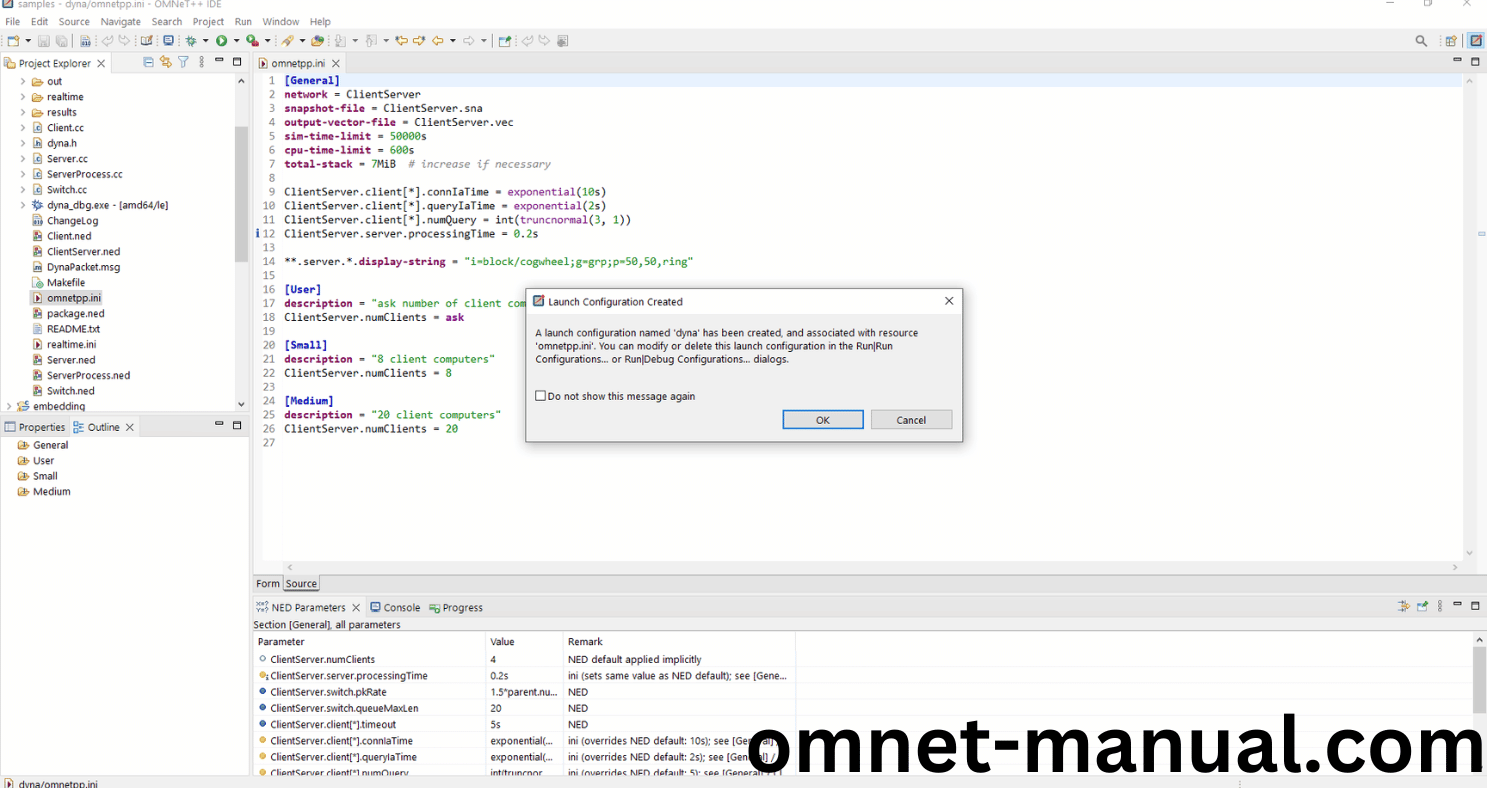This screenshot has height=788, width=1487.
Task: Open the Run button dropdown arrow
Action: pyautogui.click(x=236, y=41)
